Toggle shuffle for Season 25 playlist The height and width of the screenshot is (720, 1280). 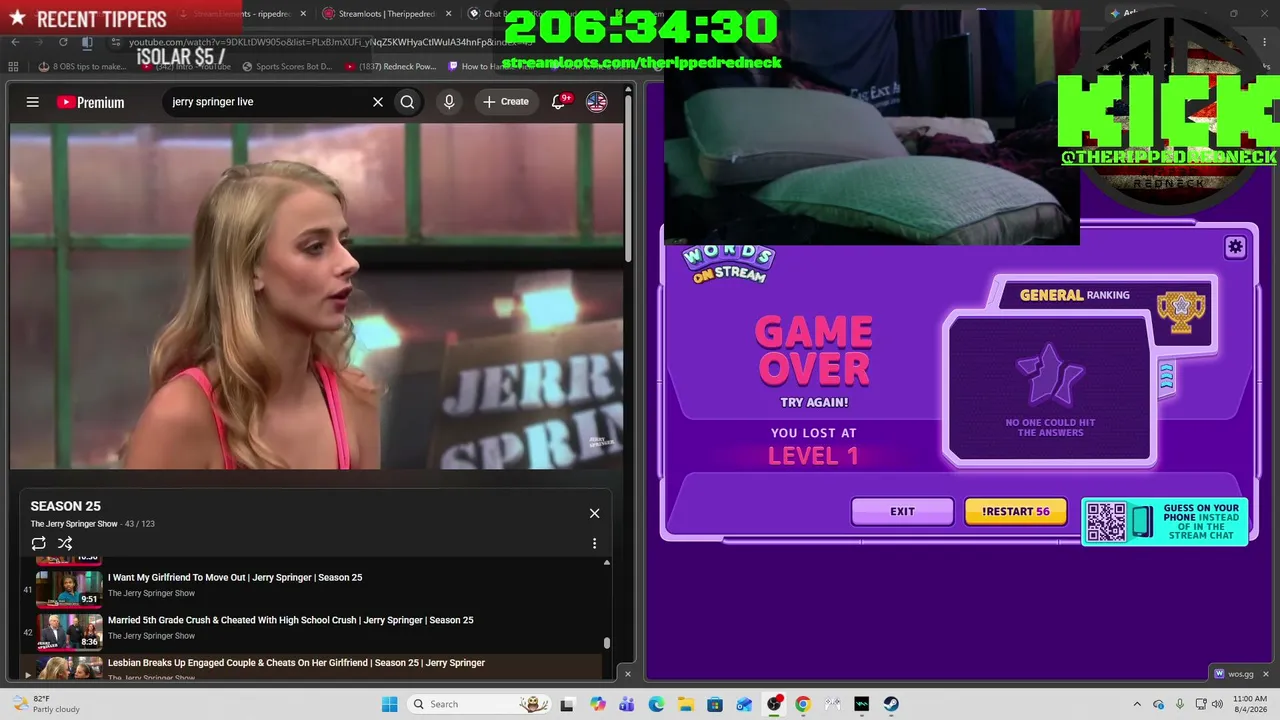pyautogui.click(x=65, y=543)
